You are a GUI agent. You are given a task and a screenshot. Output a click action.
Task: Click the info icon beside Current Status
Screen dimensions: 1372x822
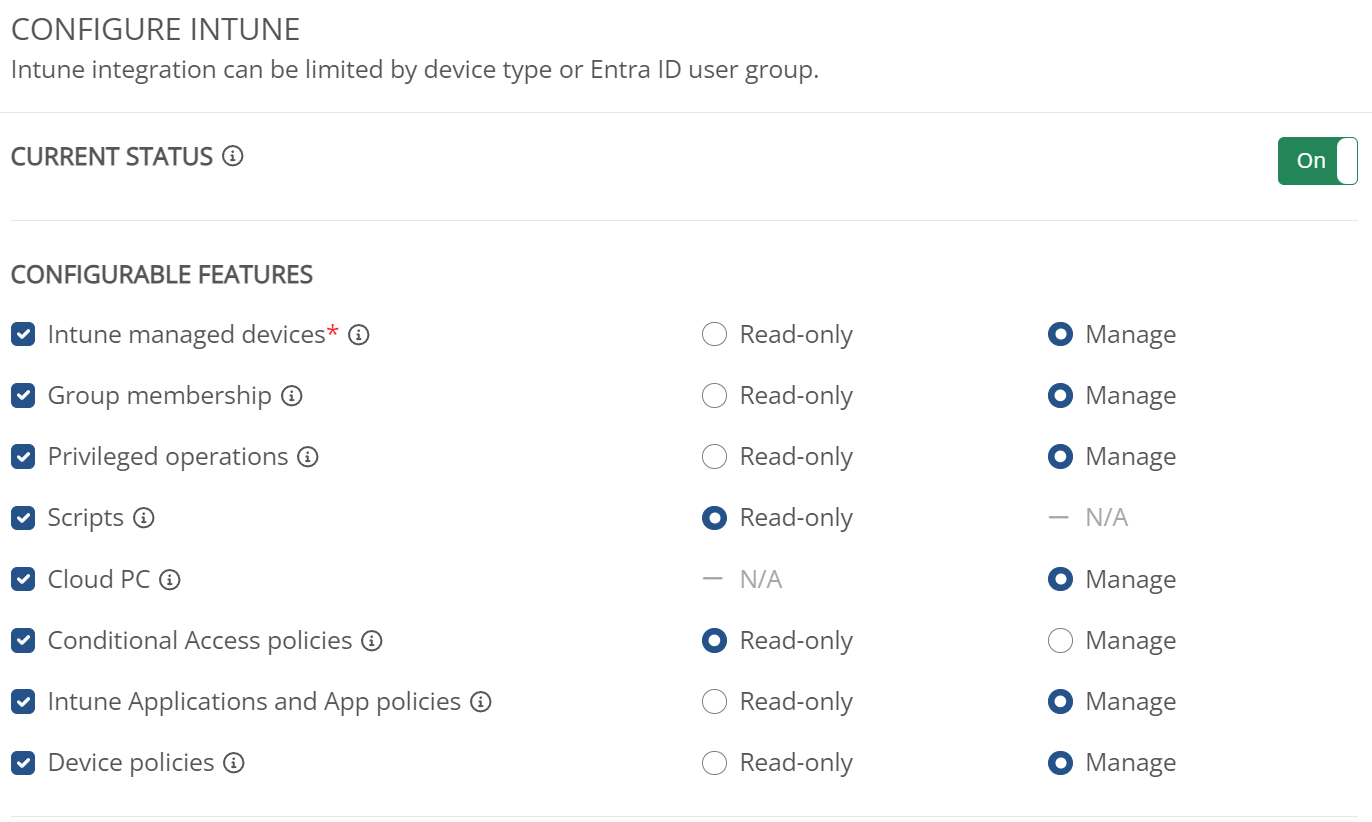click(233, 157)
